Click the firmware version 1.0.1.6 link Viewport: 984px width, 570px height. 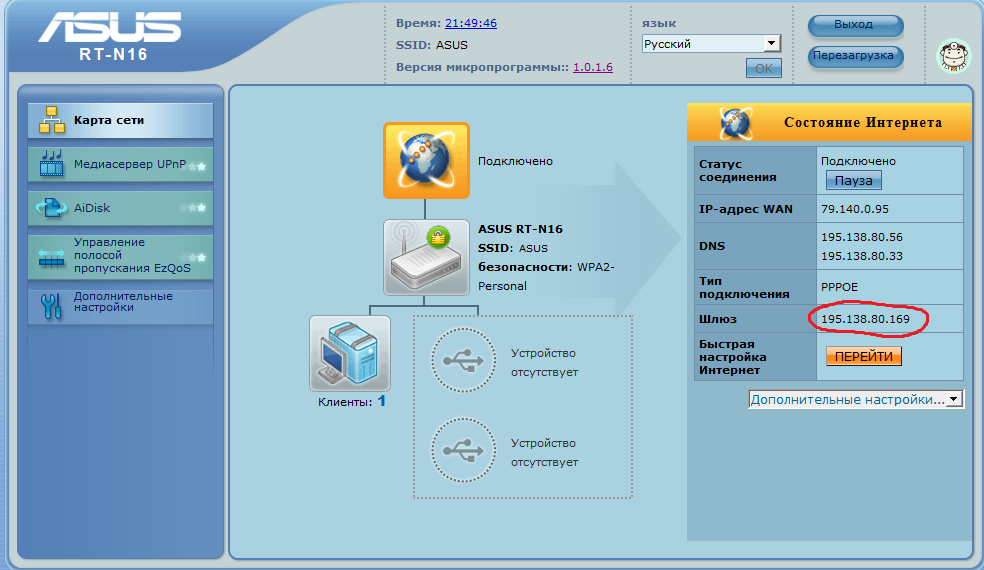click(592, 67)
